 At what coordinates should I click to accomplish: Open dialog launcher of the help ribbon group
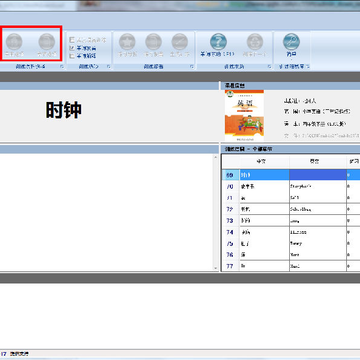pos(269,67)
